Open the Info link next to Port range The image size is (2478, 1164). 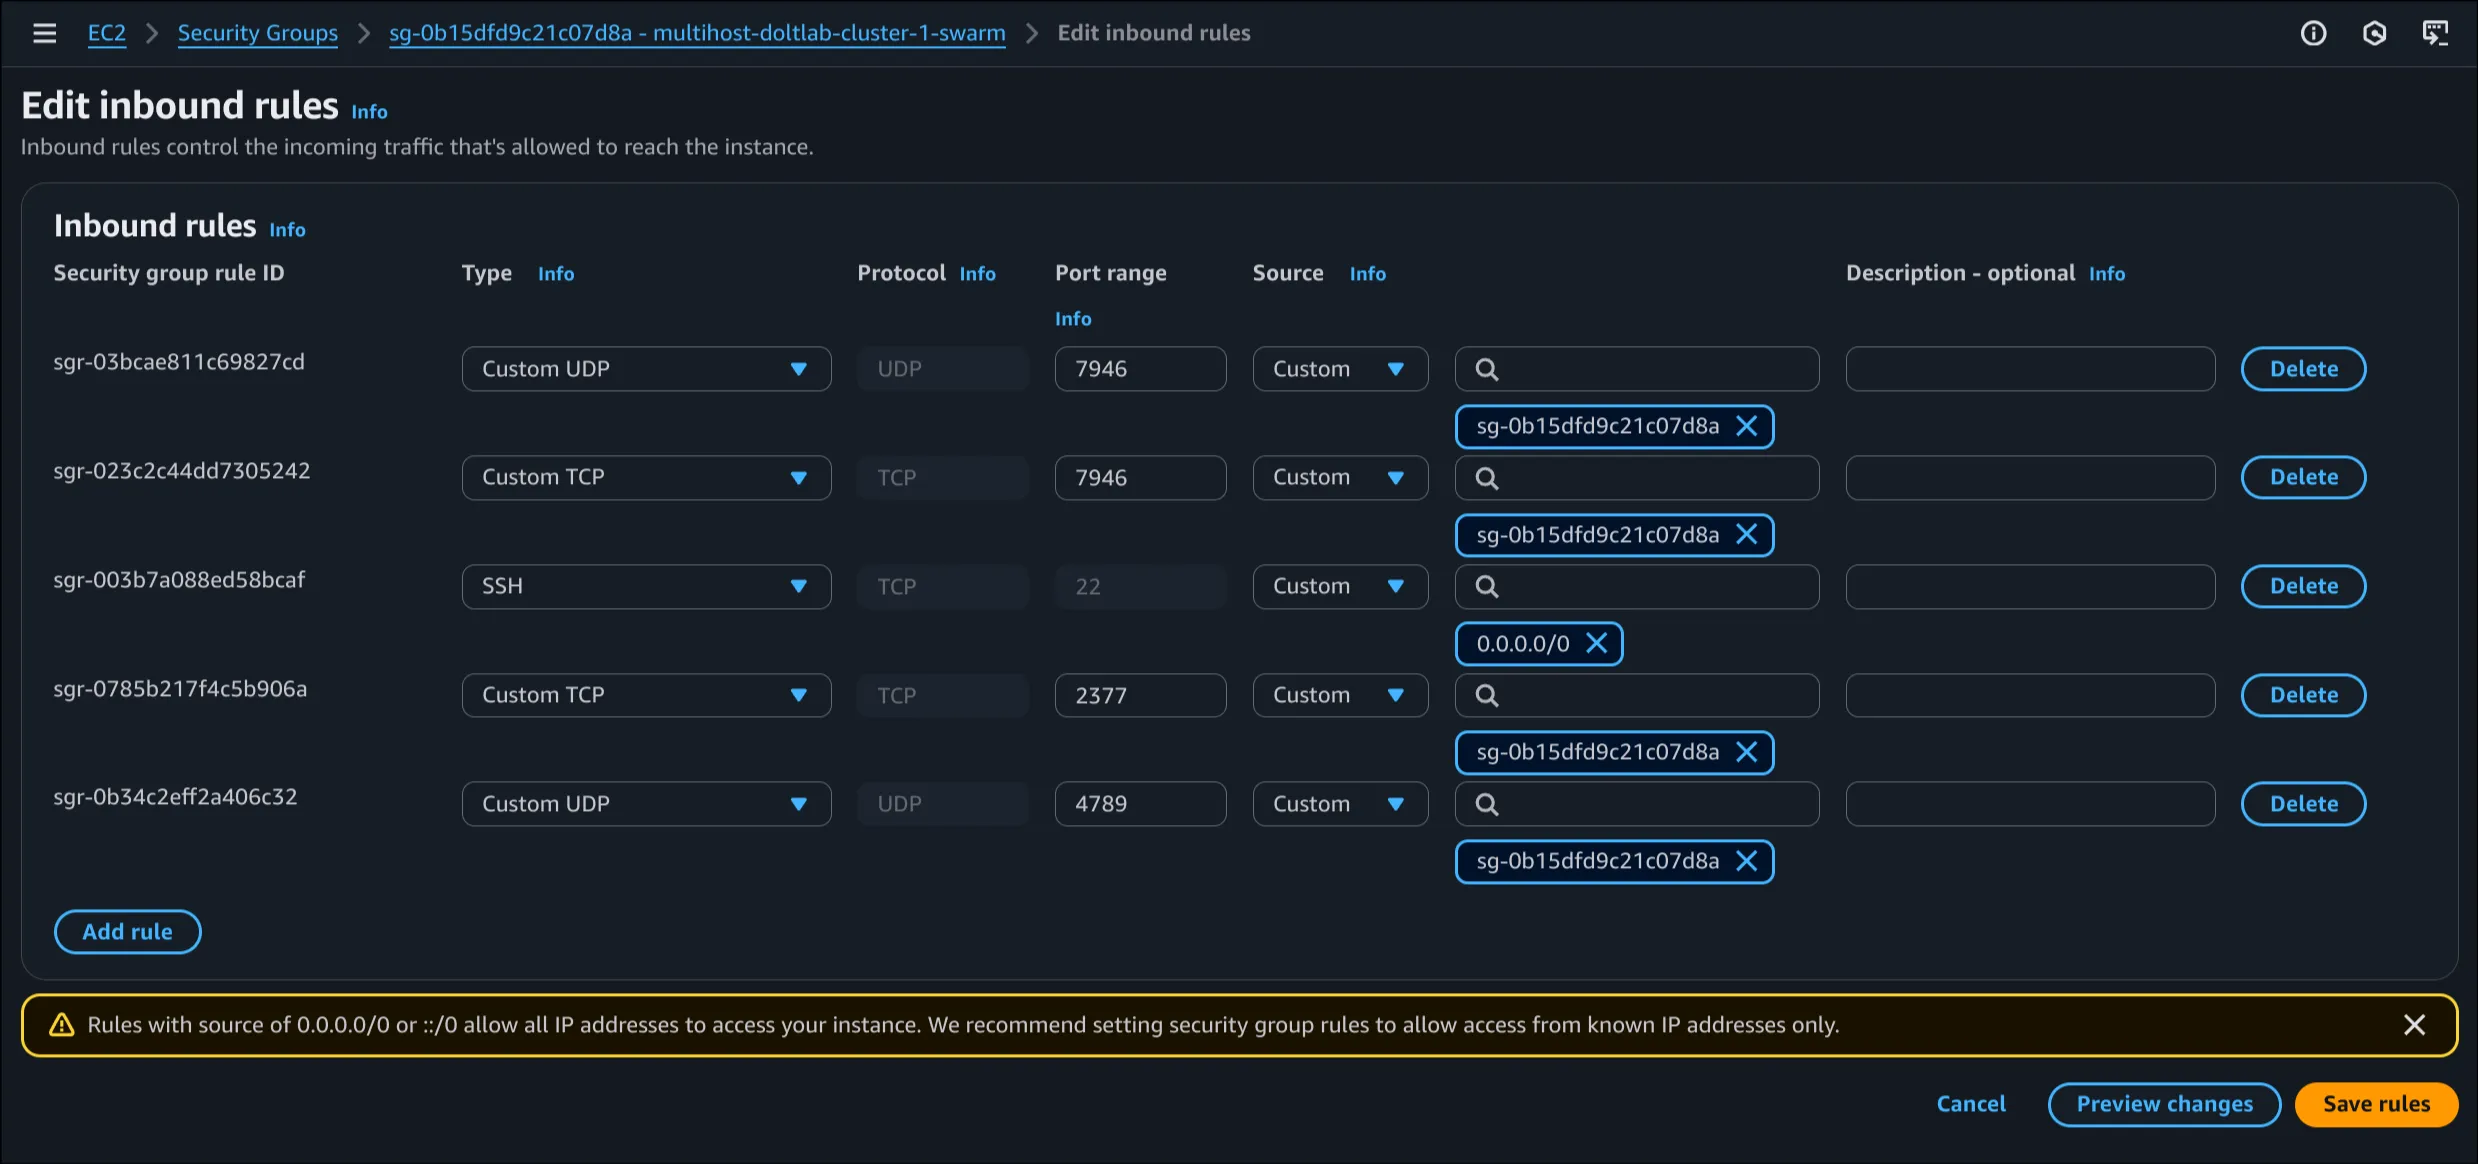(1072, 318)
